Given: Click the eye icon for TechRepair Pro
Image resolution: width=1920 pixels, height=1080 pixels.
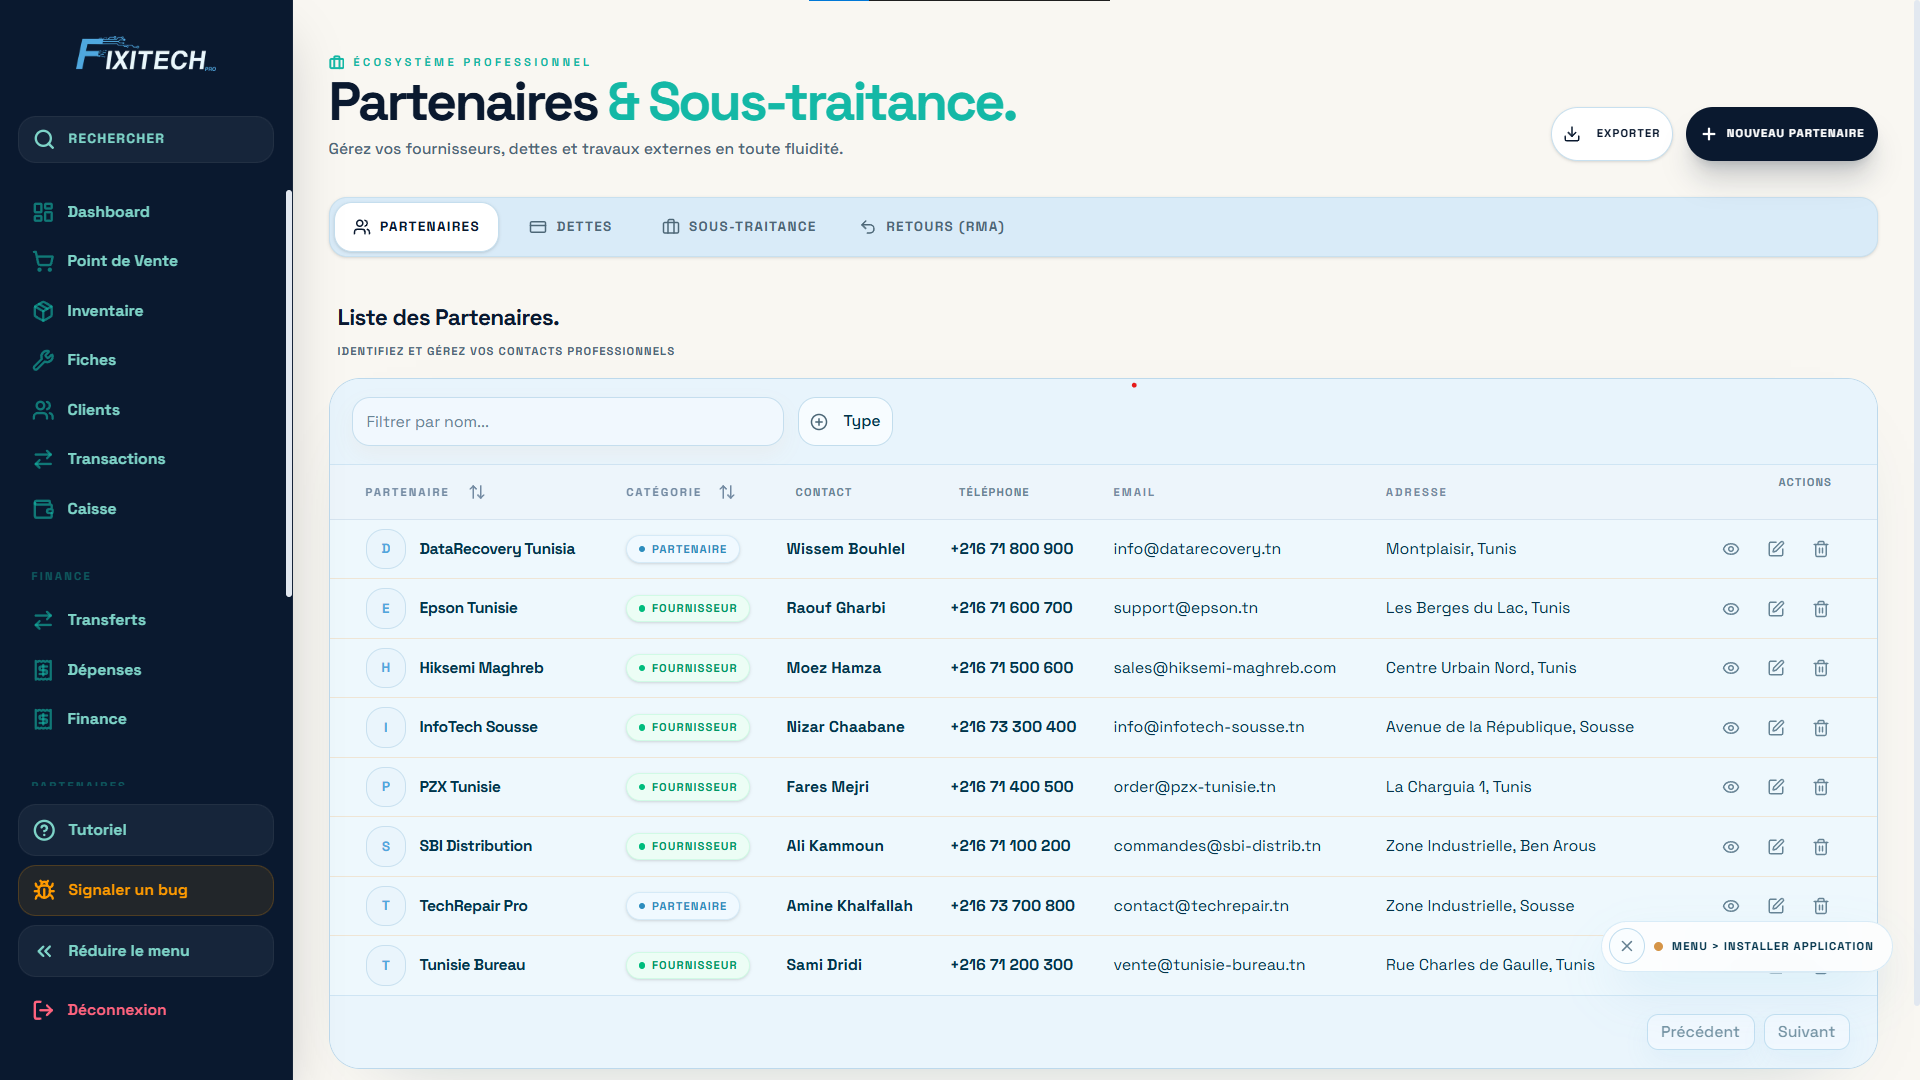Looking at the screenshot, I should [1731, 906].
